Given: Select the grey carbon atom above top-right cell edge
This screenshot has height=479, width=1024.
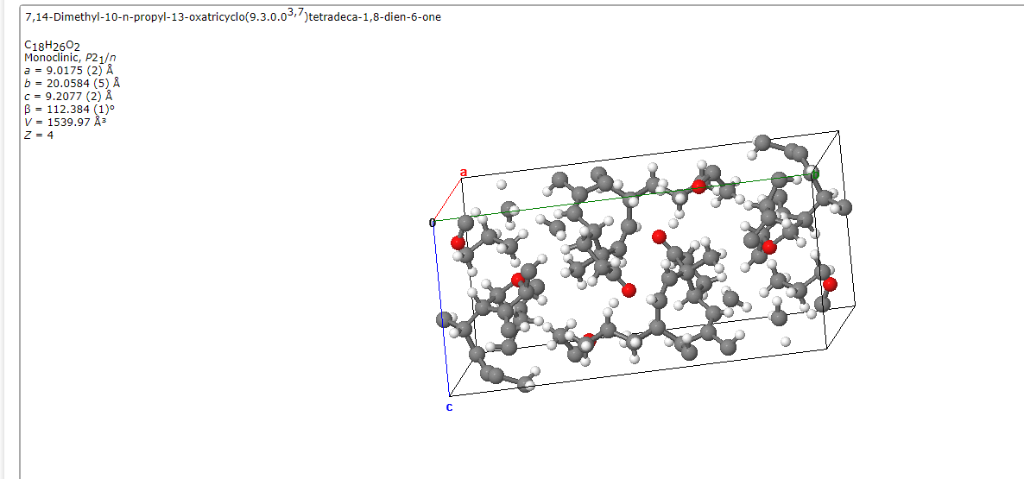Looking at the screenshot, I should tap(763, 142).
